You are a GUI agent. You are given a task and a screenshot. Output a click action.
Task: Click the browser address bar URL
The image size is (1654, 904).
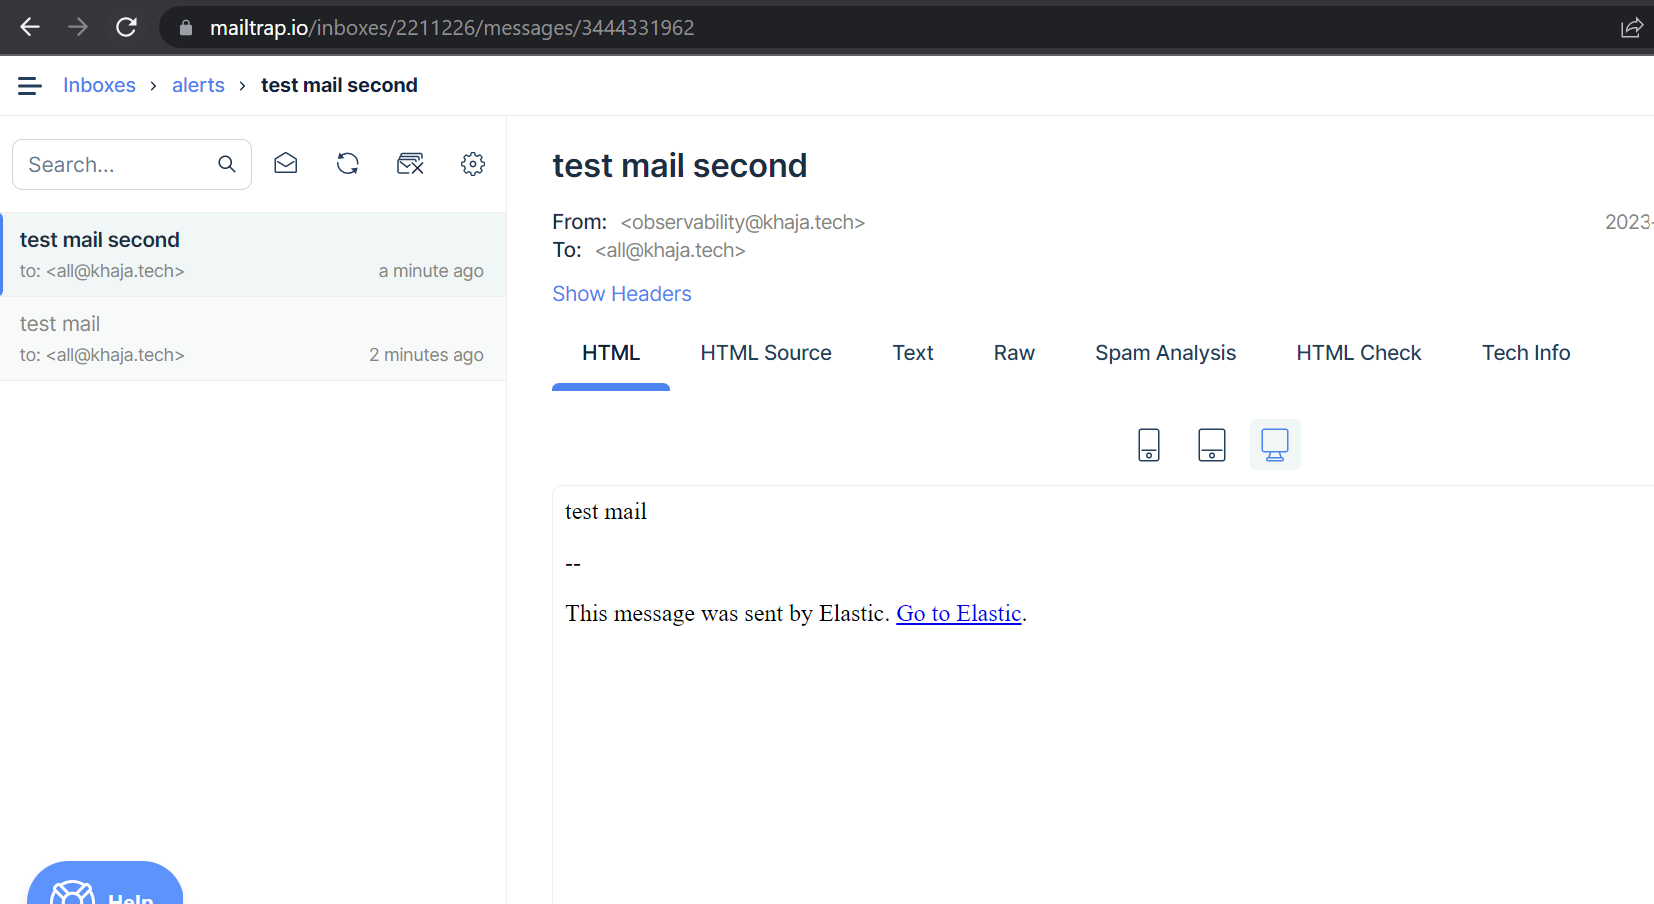coord(452,28)
